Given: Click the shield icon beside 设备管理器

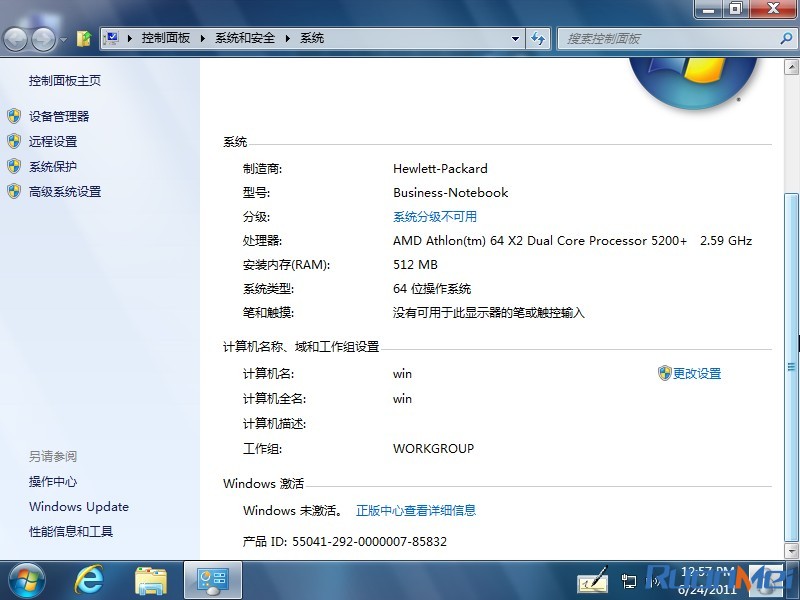Looking at the screenshot, I should [14, 116].
